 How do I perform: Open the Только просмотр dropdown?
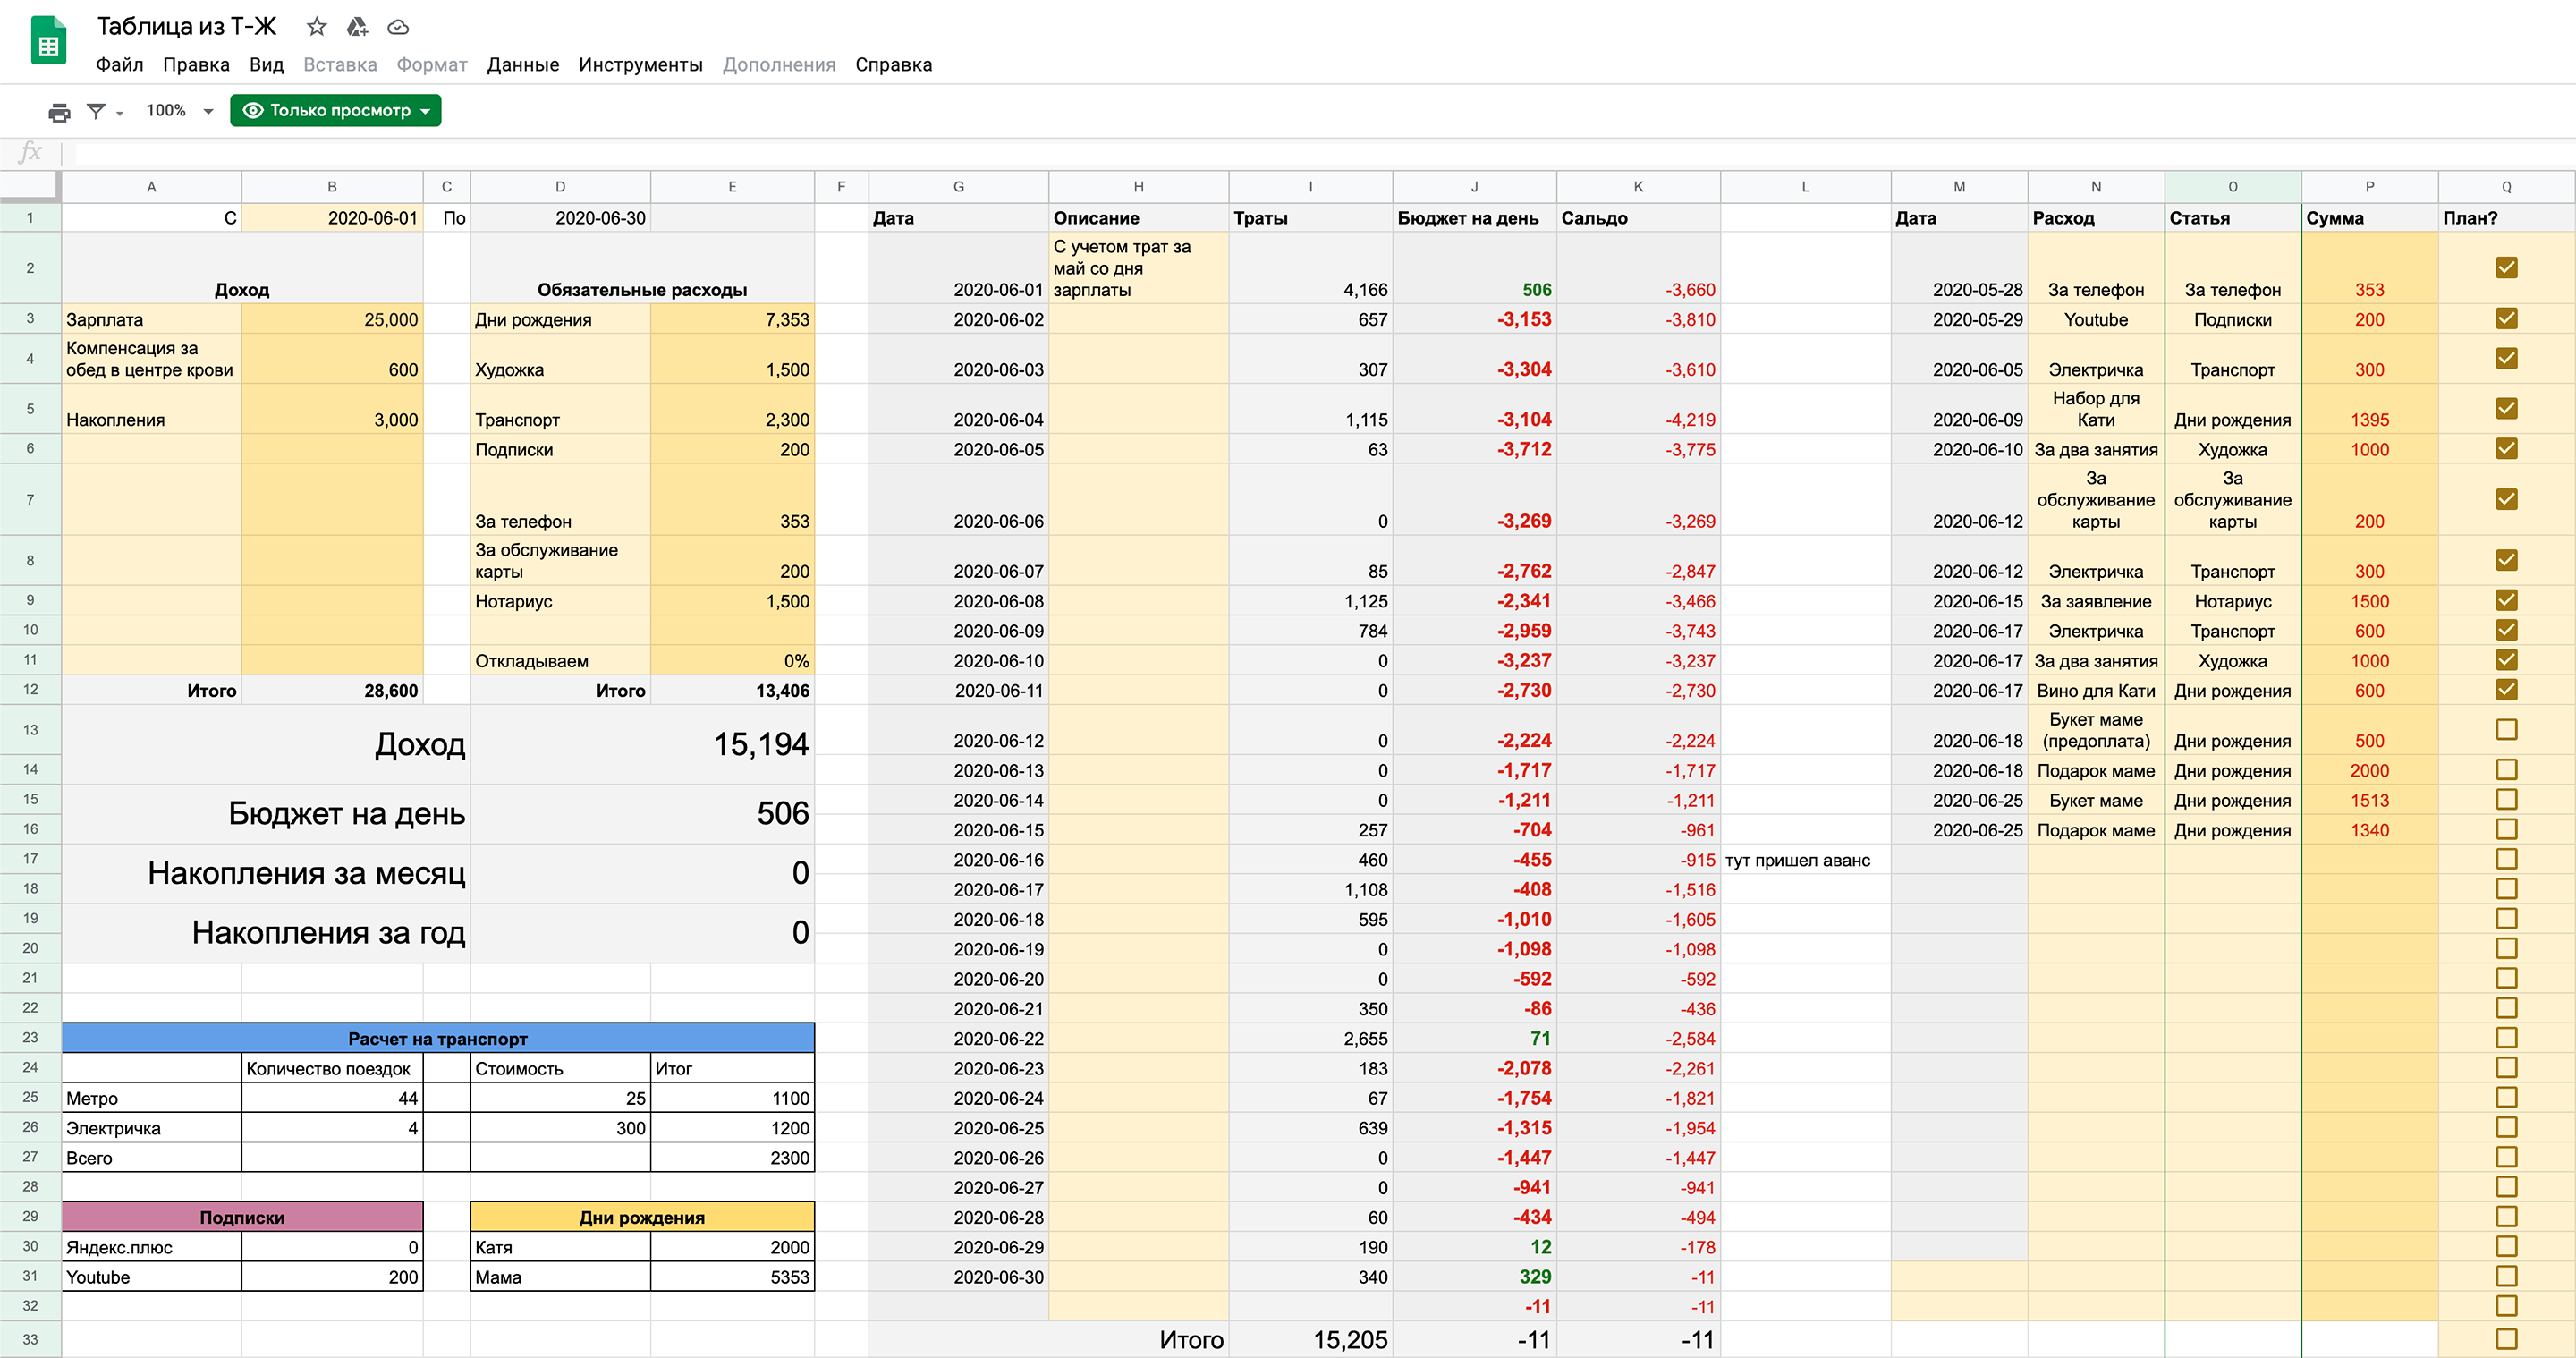coord(336,110)
